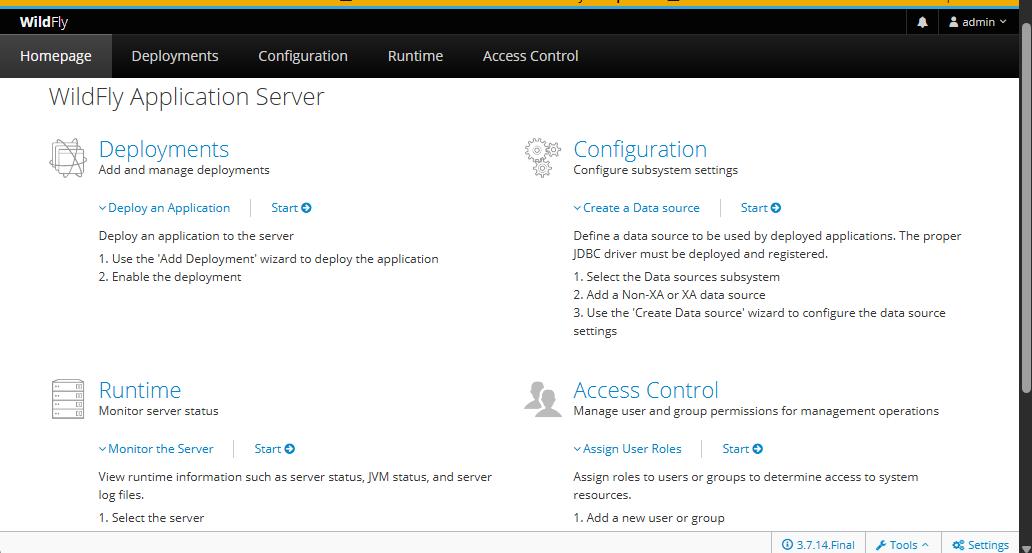Open Settings in the footer bar

[980, 544]
